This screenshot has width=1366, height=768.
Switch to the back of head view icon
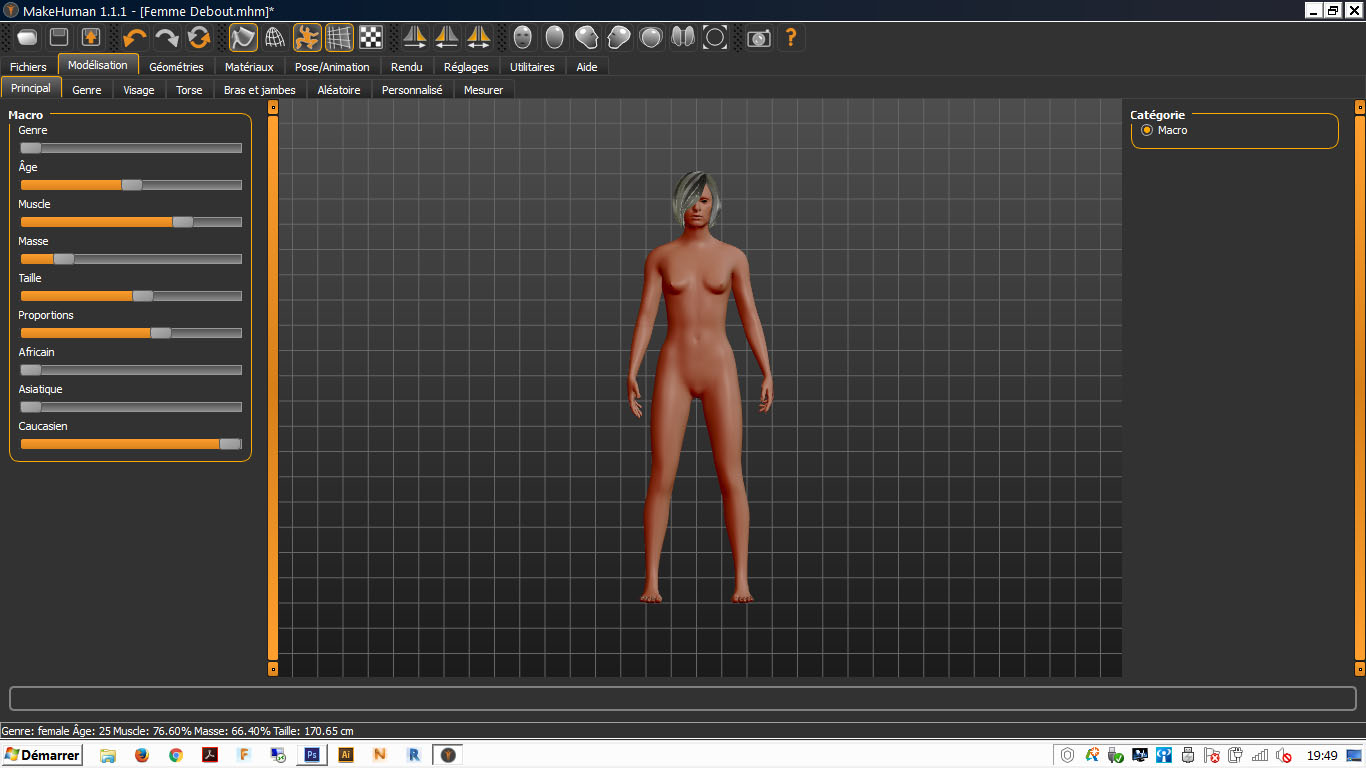(555, 38)
